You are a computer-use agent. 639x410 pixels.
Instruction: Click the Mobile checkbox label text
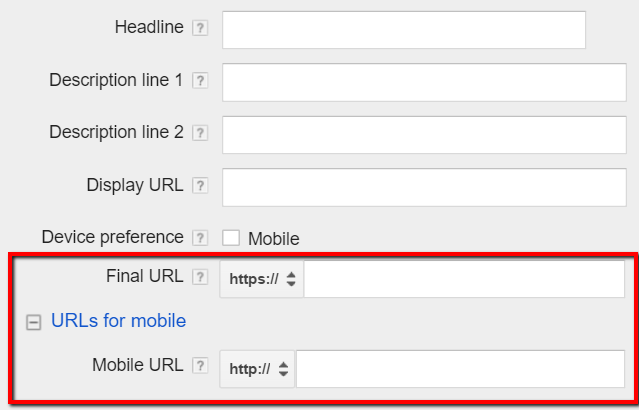tap(274, 239)
